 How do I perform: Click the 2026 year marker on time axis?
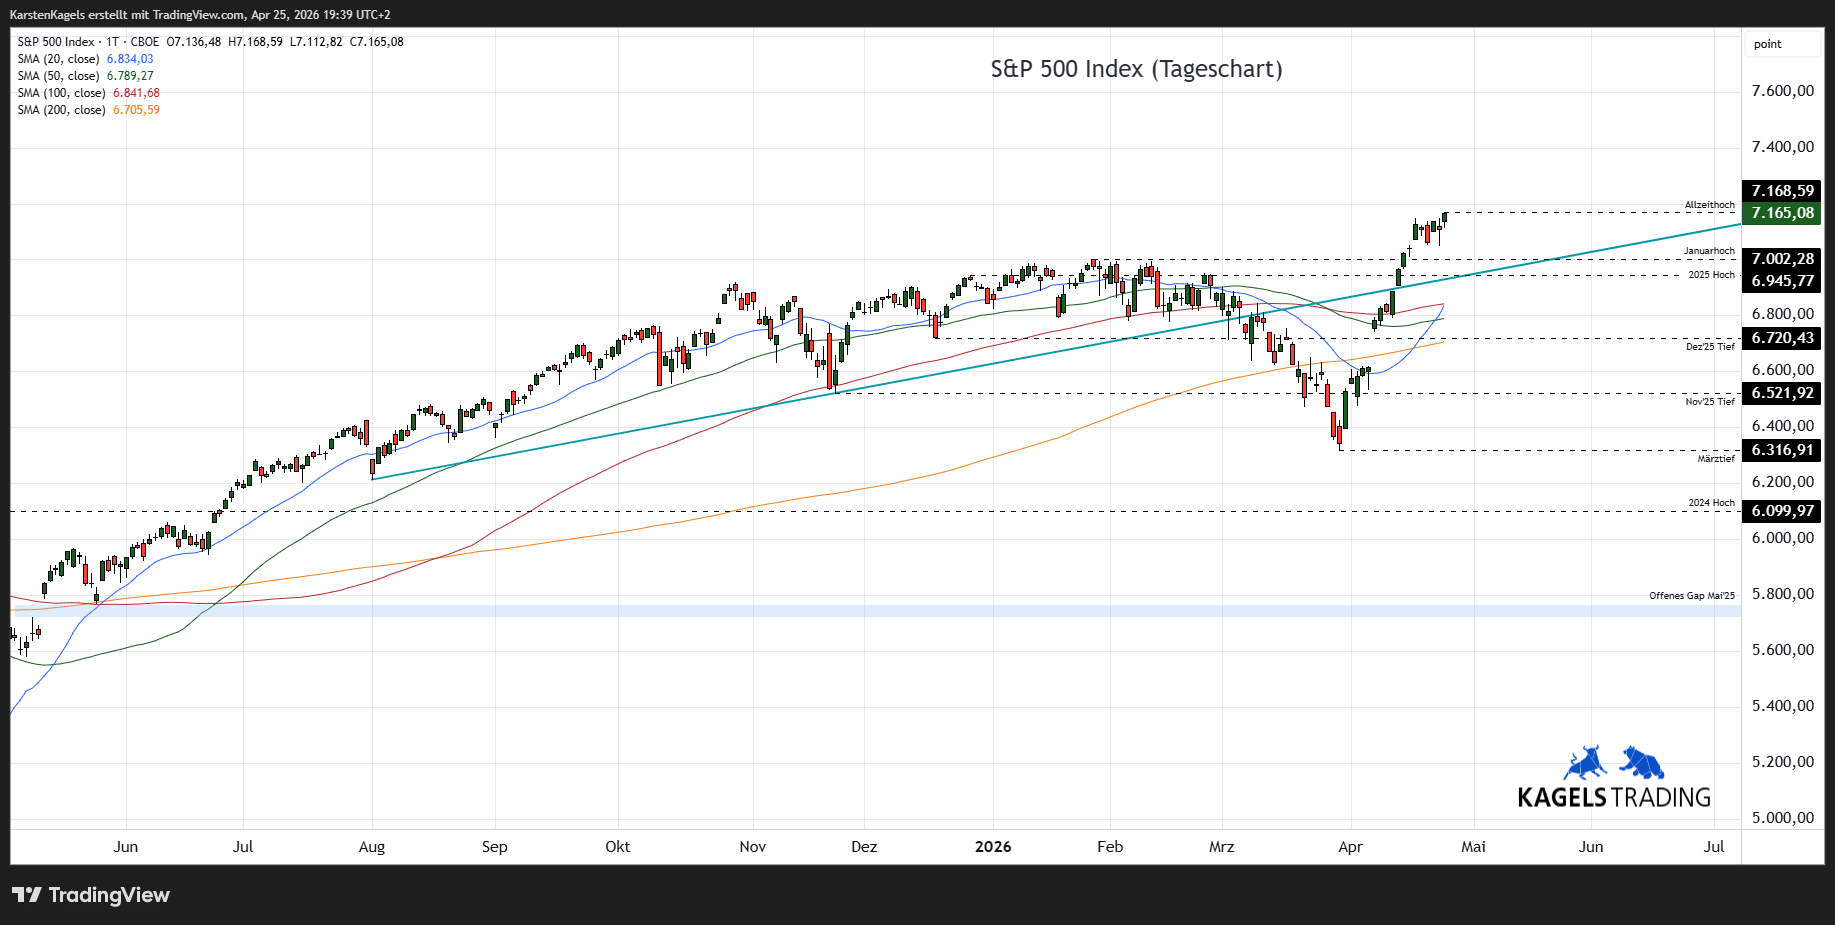point(993,847)
